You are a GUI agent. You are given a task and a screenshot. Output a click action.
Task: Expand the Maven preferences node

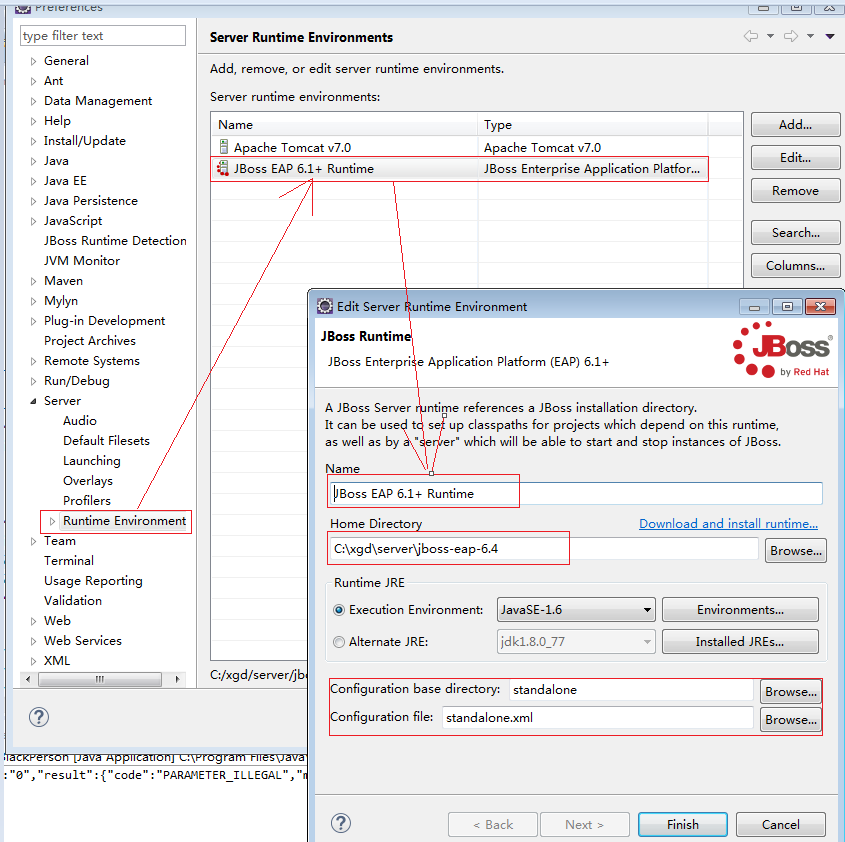pyautogui.click(x=33, y=281)
